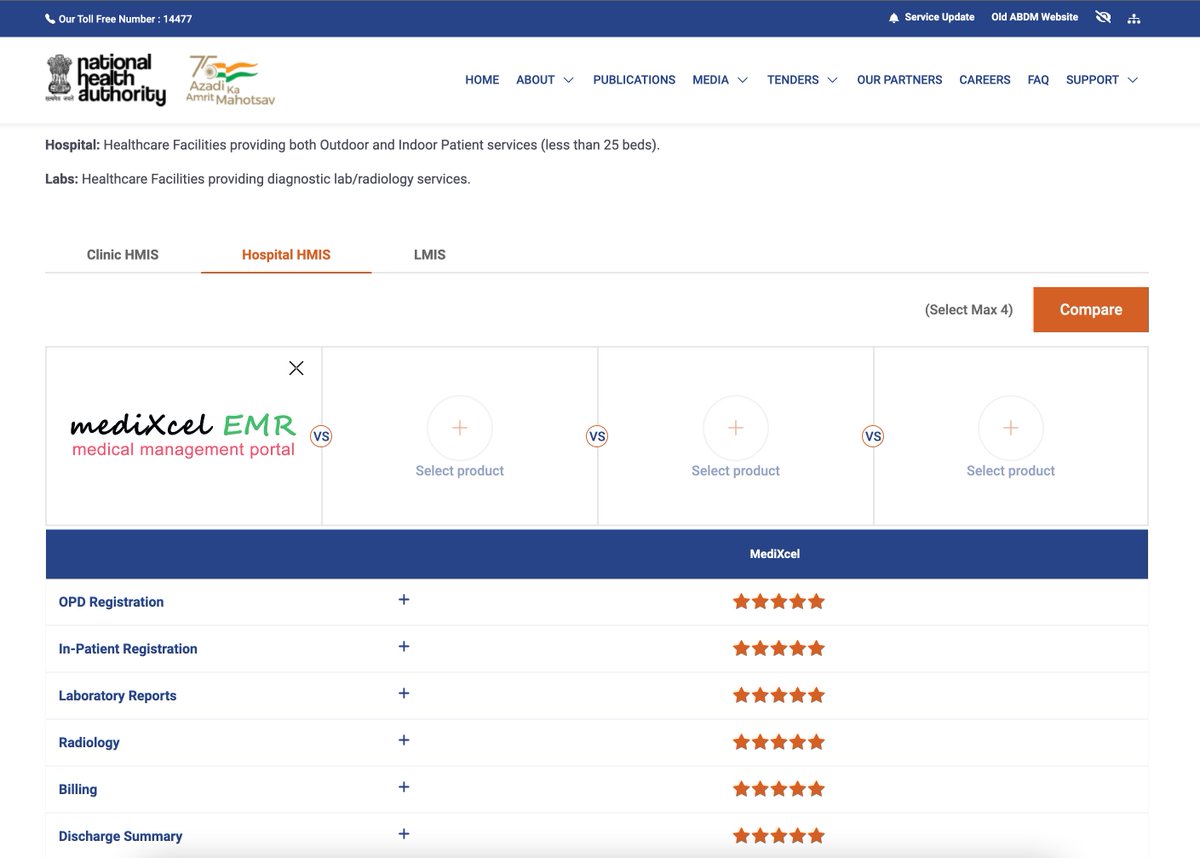Click plus circle in third product slot
1200x858 pixels.
point(736,428)
